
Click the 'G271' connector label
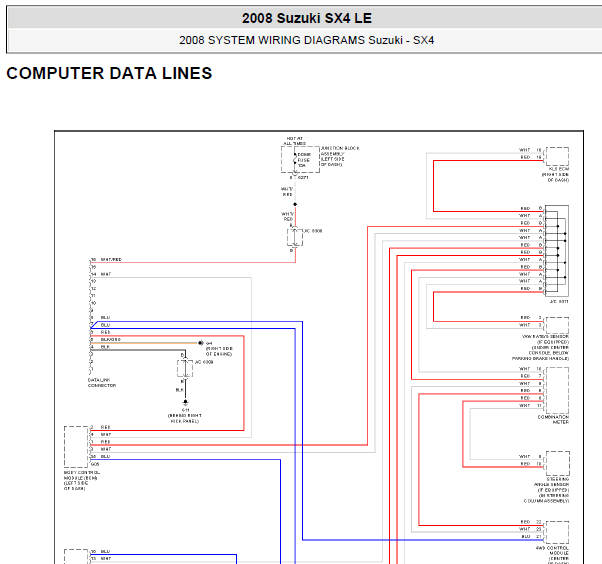pyautogui.click(x=303, y=177)
